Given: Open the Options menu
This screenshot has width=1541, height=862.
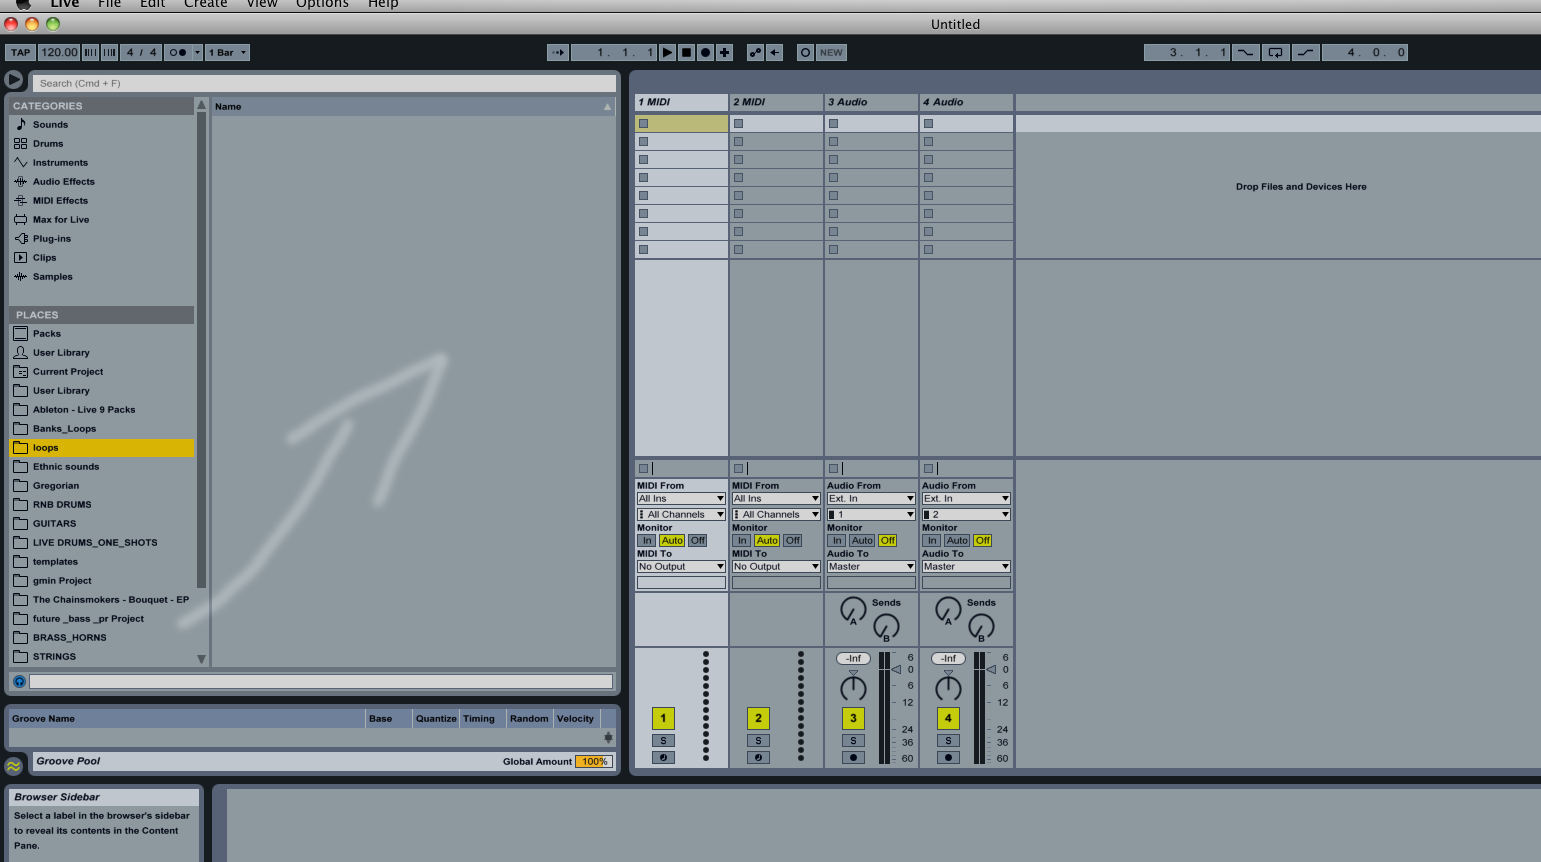Looking at the screenshot, I should click(322, 4).
